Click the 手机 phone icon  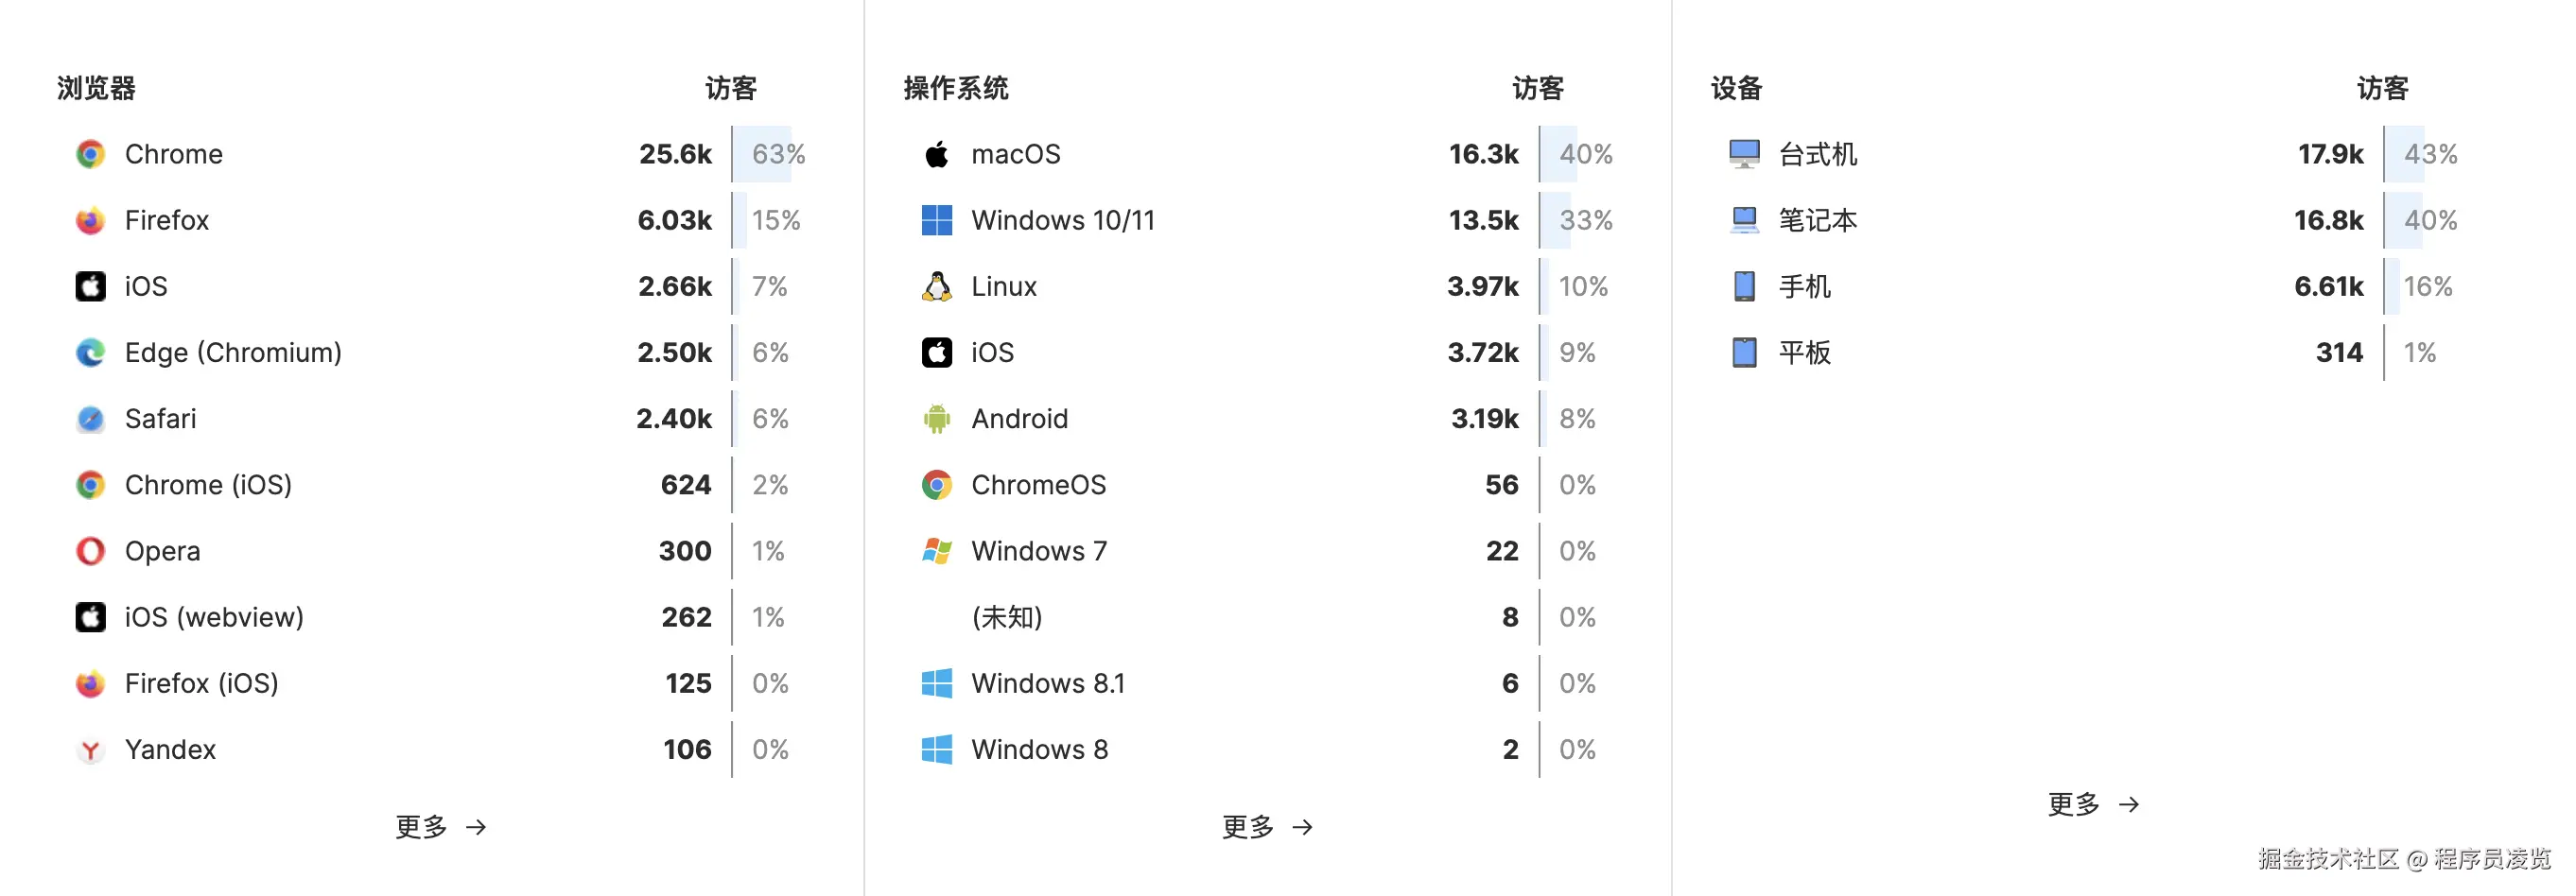click(1744, 286)
